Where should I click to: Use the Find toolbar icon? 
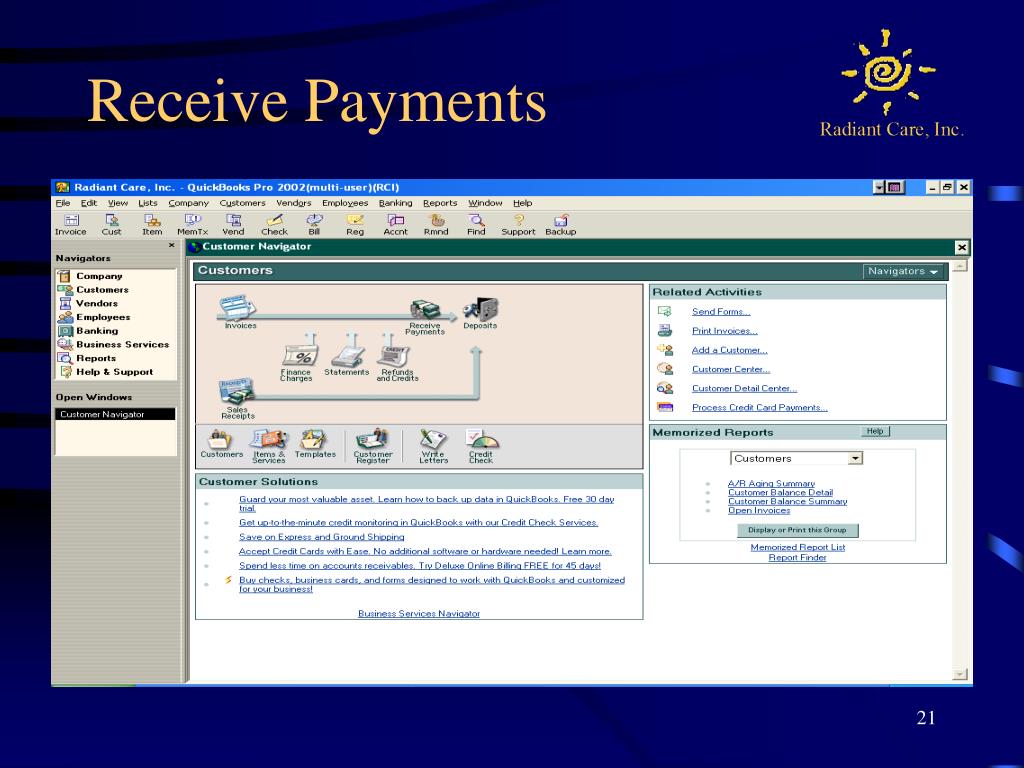click(476, 225)
